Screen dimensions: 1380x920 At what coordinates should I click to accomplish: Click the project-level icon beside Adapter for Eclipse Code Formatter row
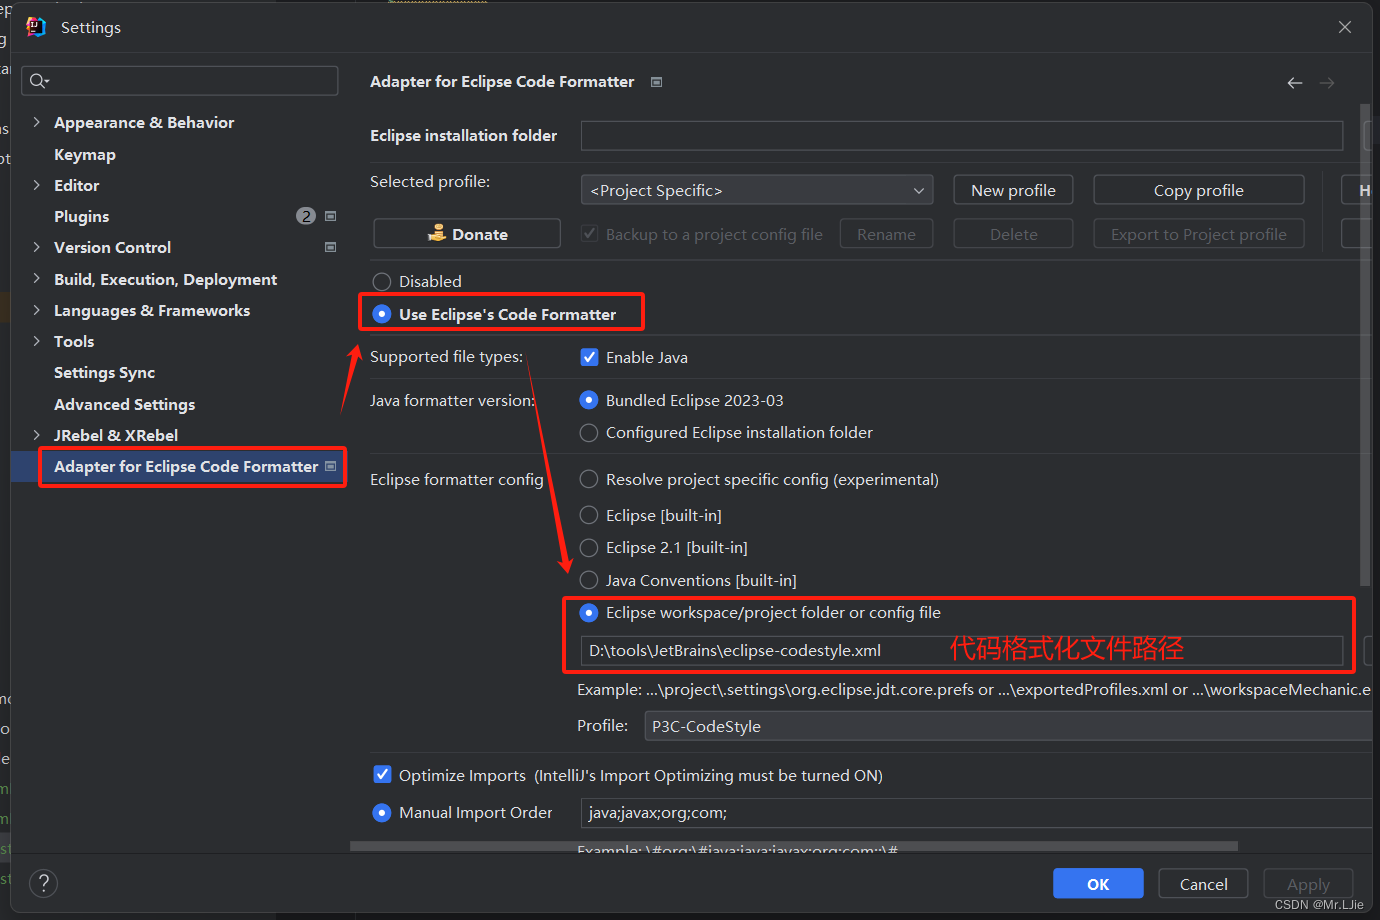tap(331, 466)
